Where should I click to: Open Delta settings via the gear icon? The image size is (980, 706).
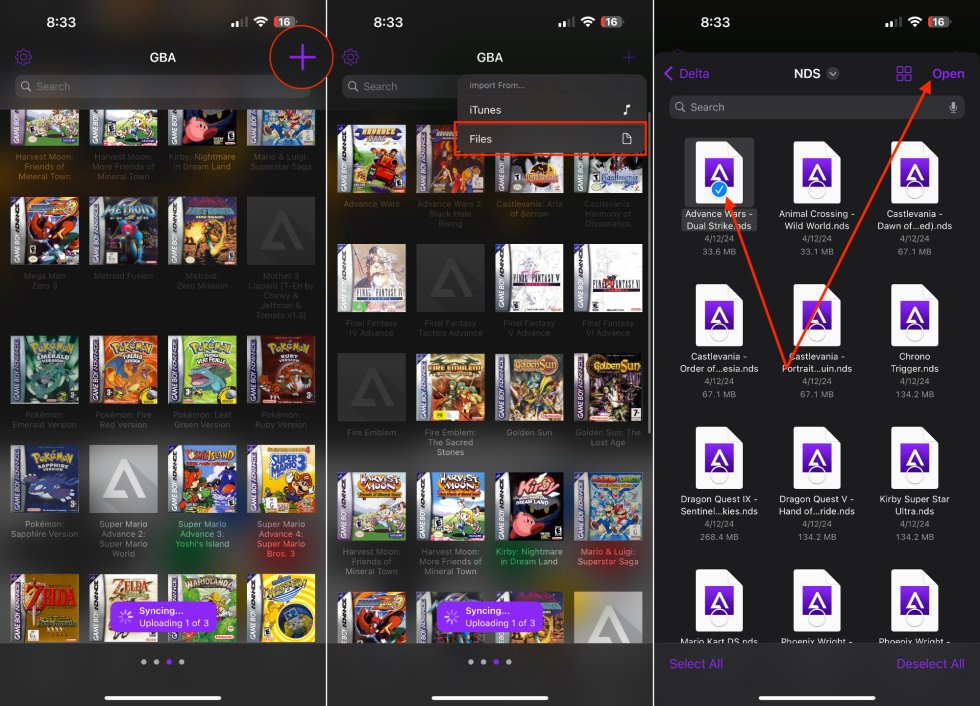pyautogui.click(x=23, y=57)
